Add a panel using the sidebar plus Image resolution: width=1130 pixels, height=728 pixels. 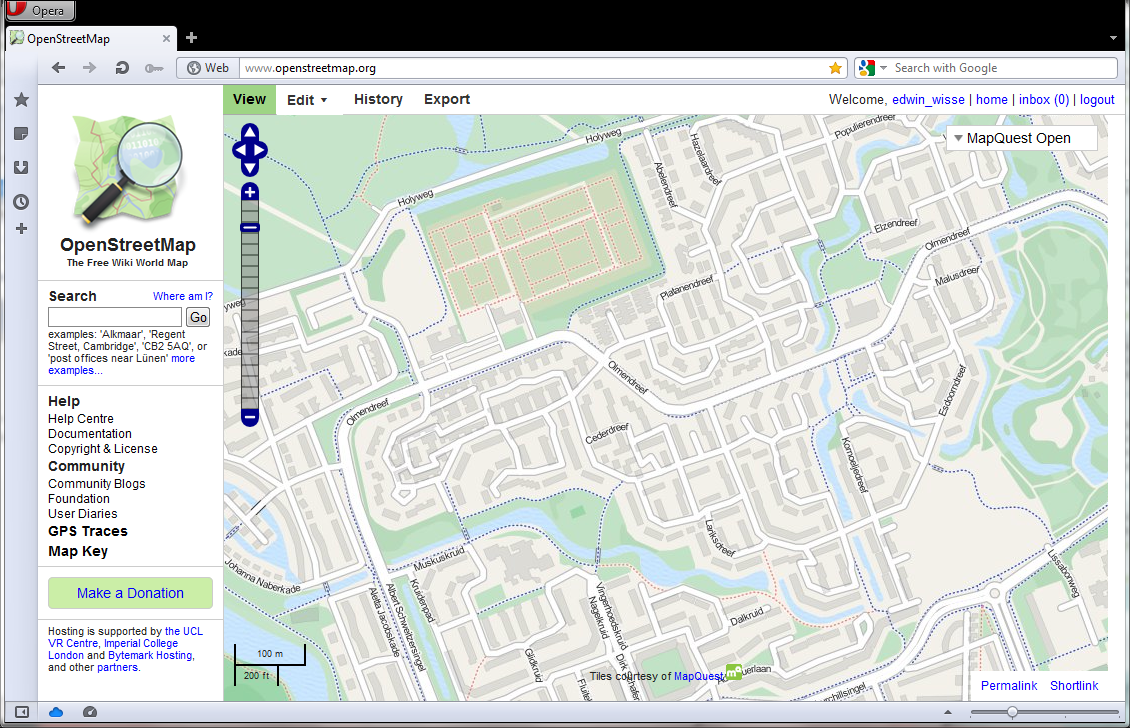coord(22,228)
